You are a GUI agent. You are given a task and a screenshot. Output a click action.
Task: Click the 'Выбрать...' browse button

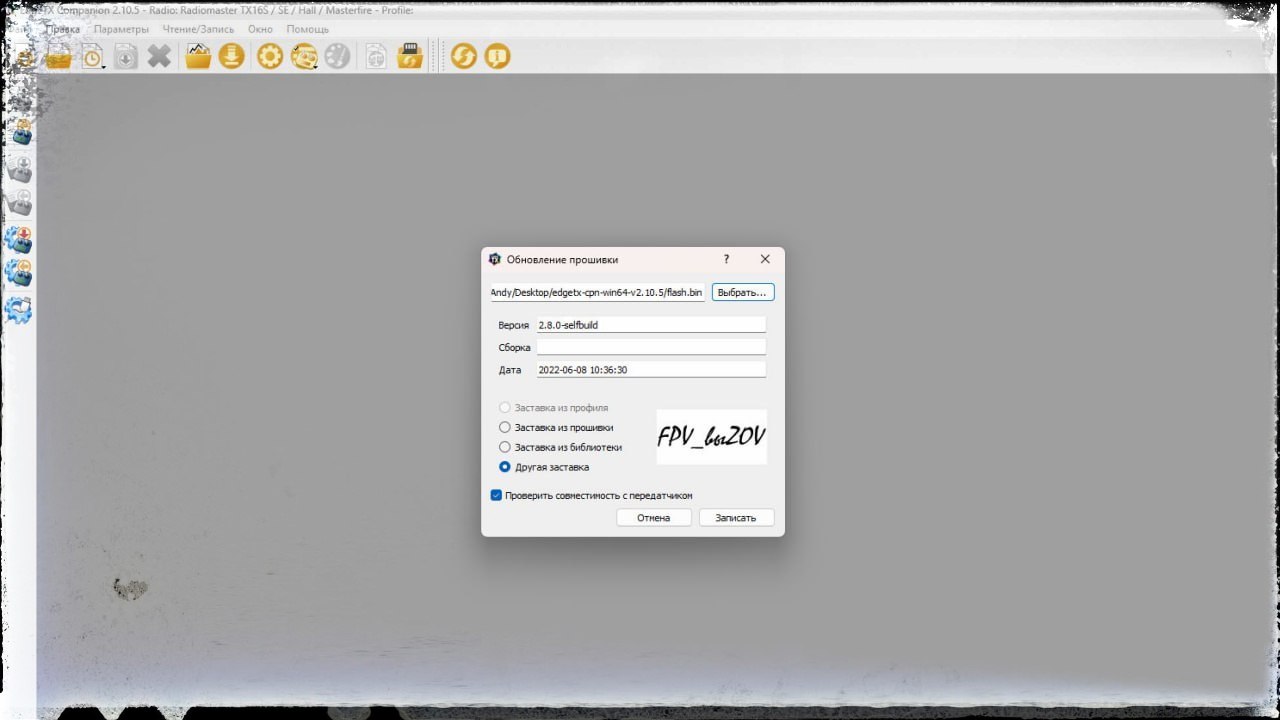[743, 292]
